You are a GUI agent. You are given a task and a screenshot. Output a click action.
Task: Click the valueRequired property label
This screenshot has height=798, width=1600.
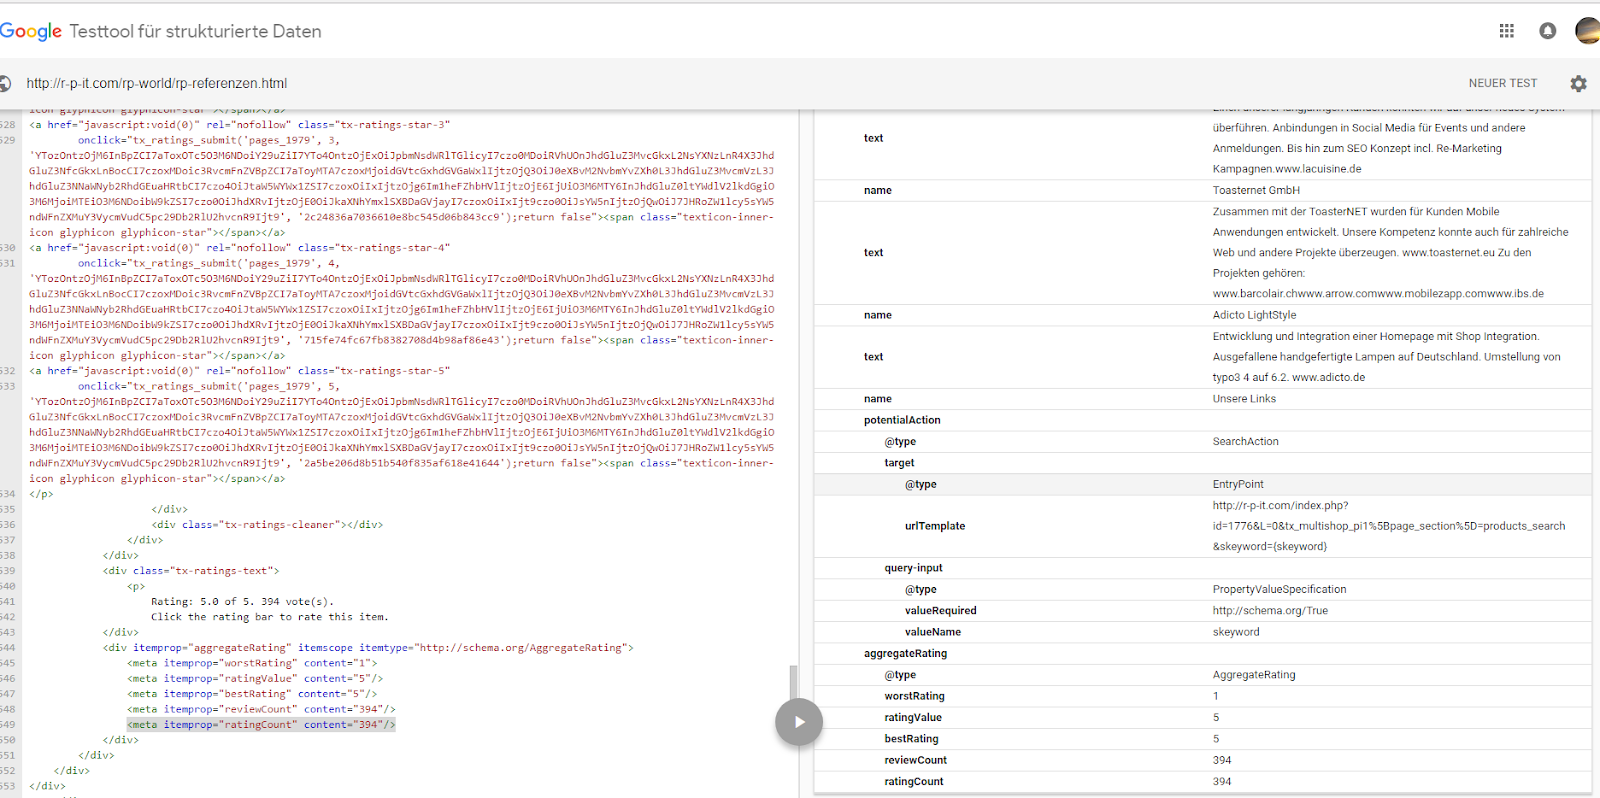point(941,611)
